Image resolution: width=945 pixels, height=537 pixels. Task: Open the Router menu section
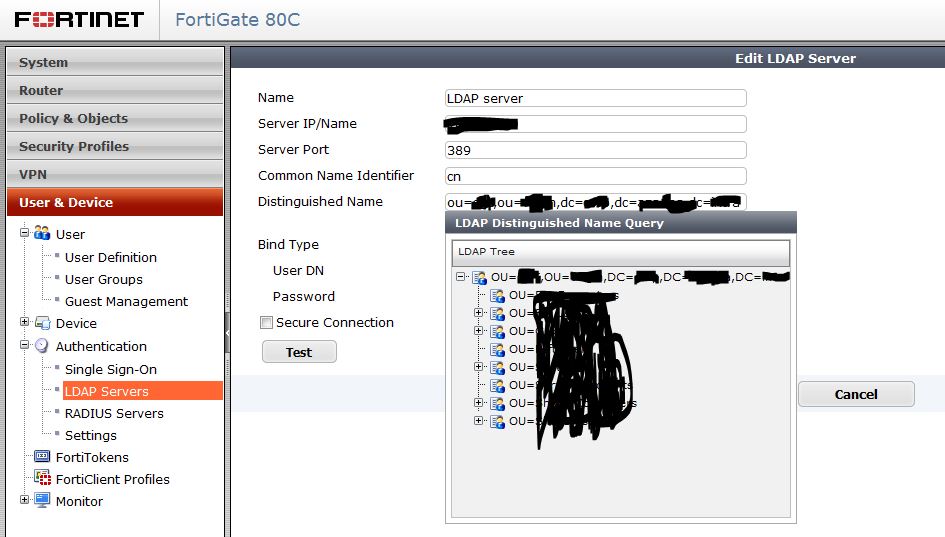coord(115,90)
